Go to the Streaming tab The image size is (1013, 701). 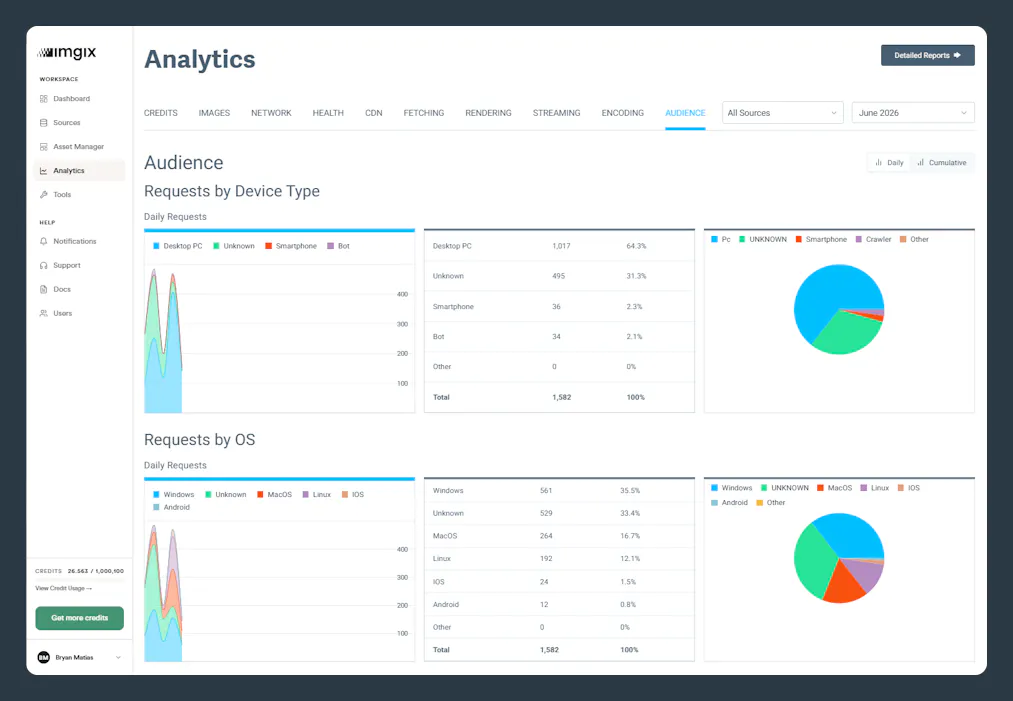(x=556, y=113)
